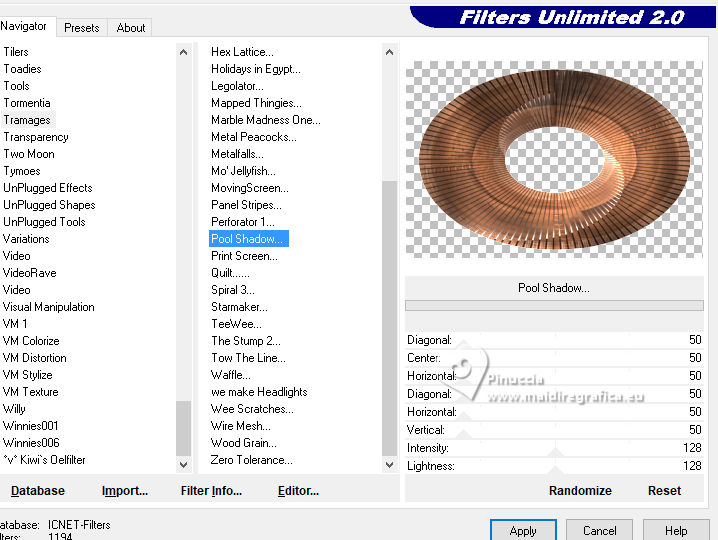Select the Wood Grain filter

(x=244, y=443)
